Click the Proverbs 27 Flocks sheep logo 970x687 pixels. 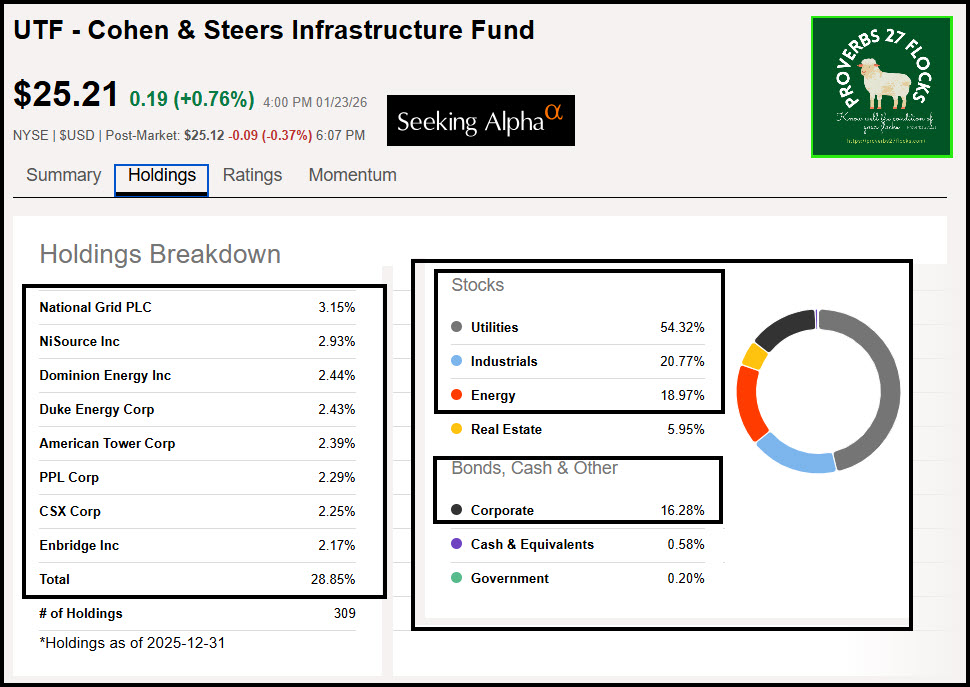point(882,87)
